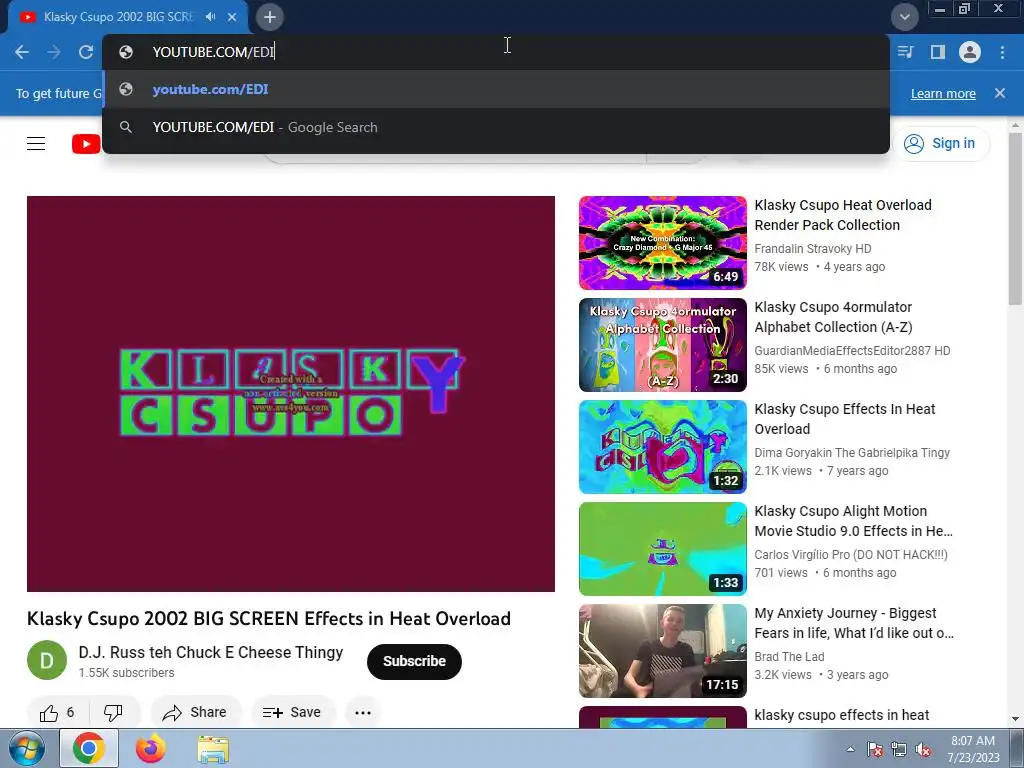The width and height of the screenshot is (1024, 768).
Task: Close the Klasky Csupo browser tab
Action: point(232,17)
